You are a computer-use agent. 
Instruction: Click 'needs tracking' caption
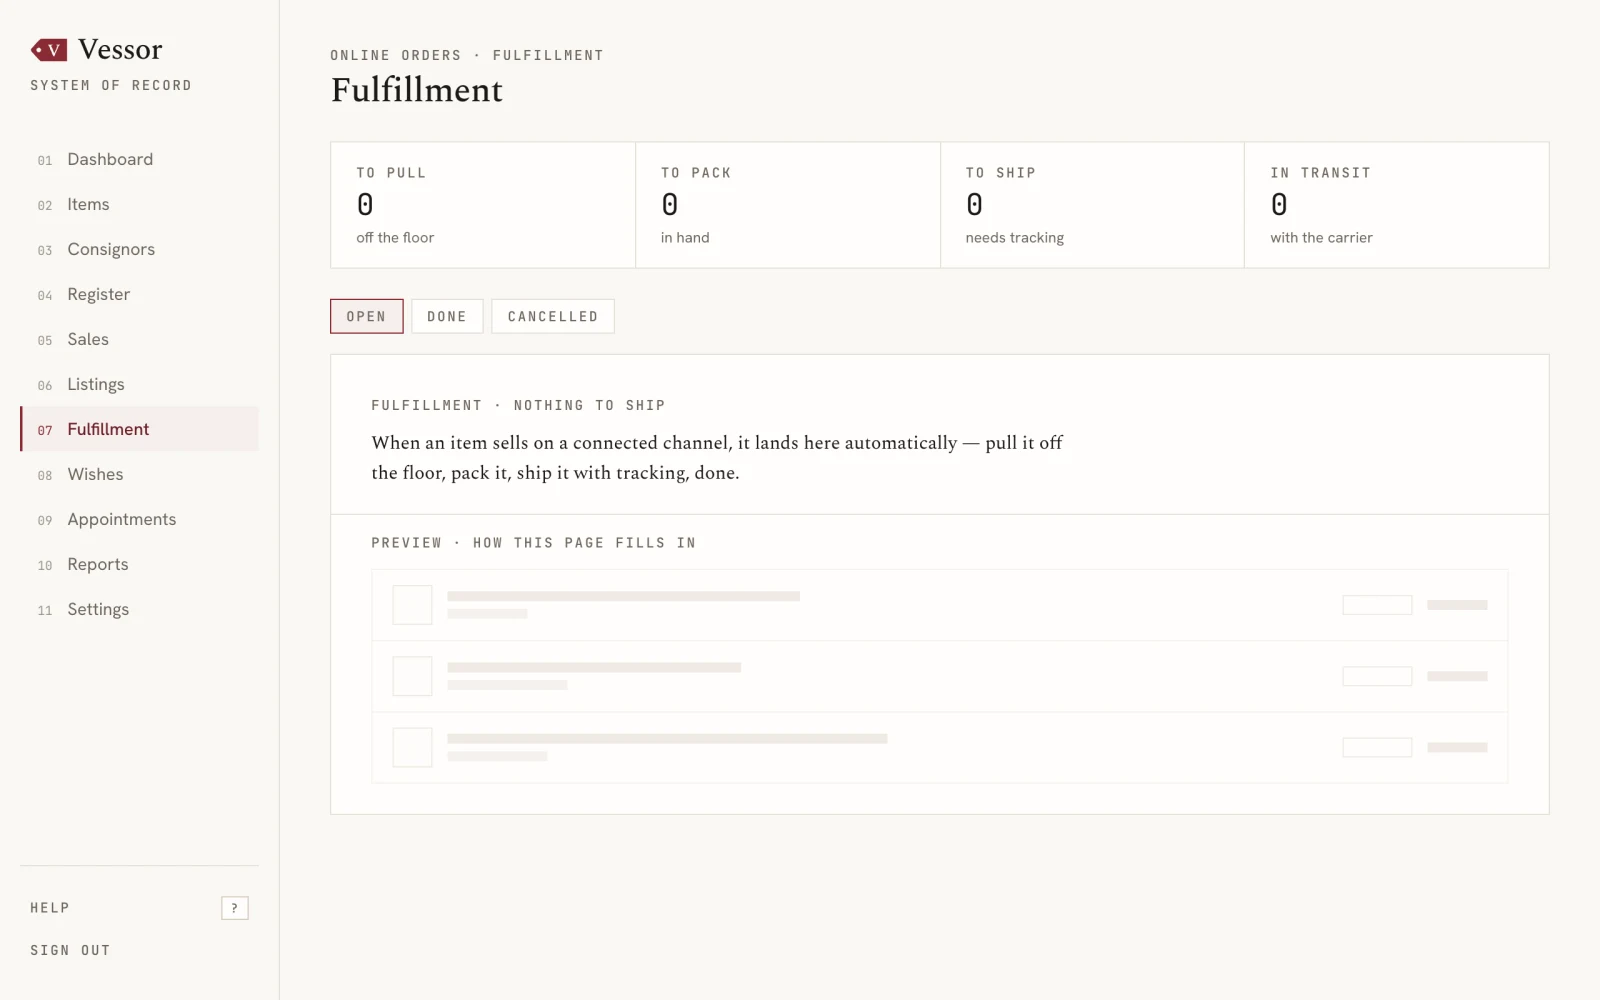(x=1015, y=238)
